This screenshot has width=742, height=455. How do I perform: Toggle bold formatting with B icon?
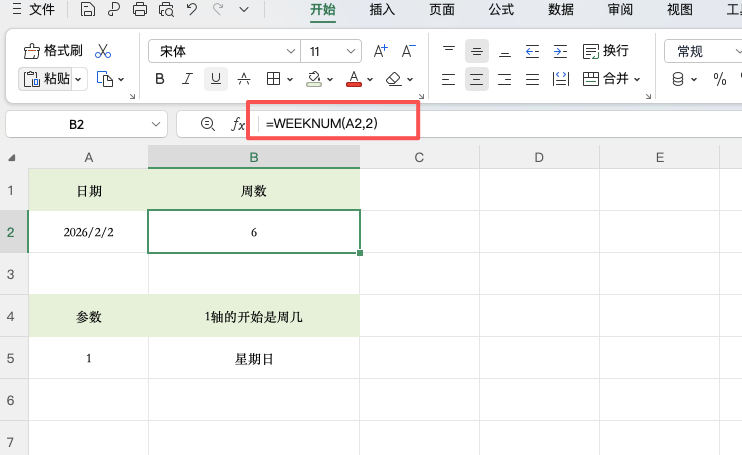tap(160, 79)
